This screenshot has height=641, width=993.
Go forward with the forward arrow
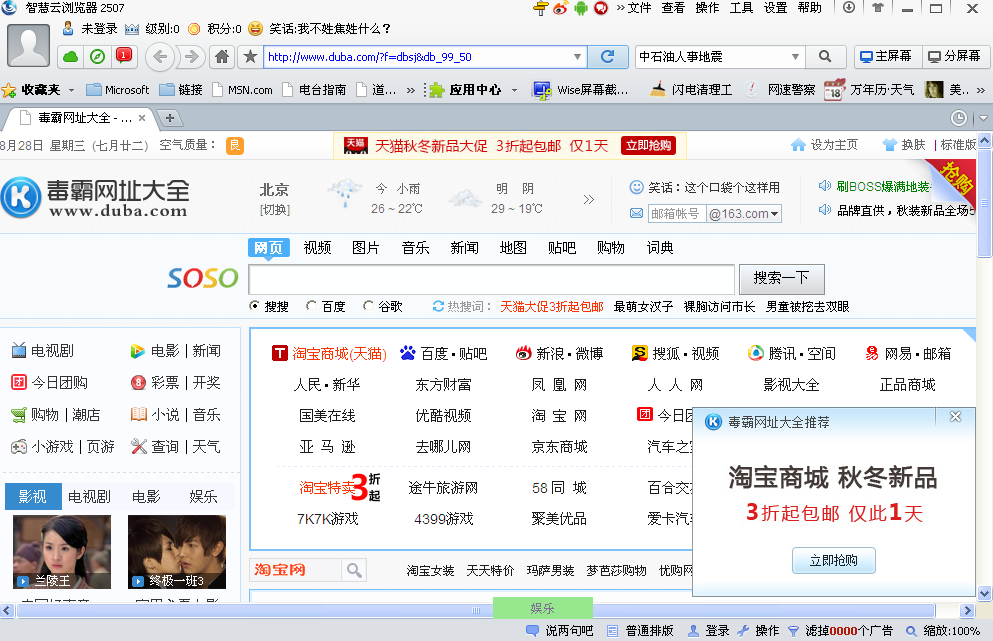(191, 57)
